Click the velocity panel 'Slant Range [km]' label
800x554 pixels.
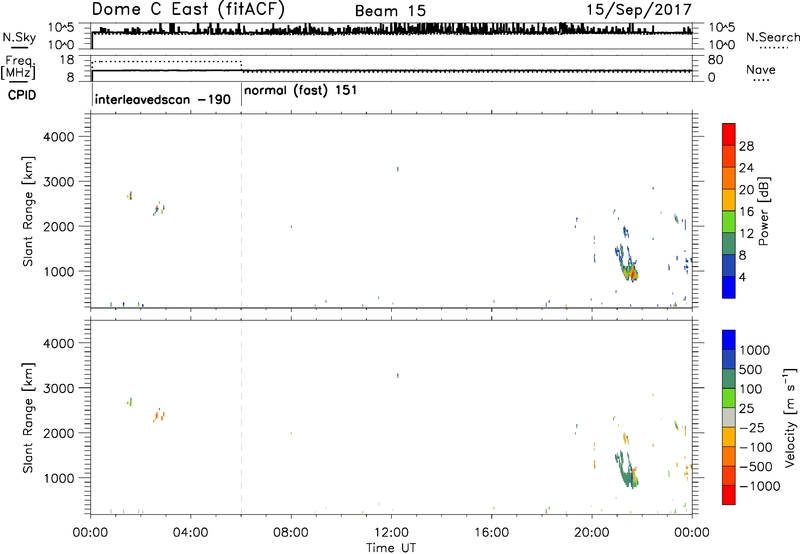coord(28,418)
